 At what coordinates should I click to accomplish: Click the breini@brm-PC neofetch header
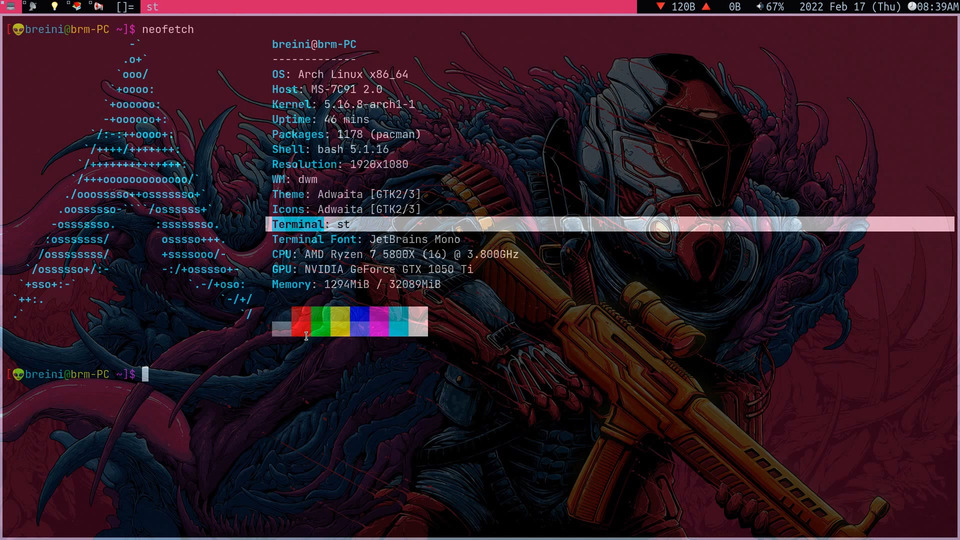314,44
